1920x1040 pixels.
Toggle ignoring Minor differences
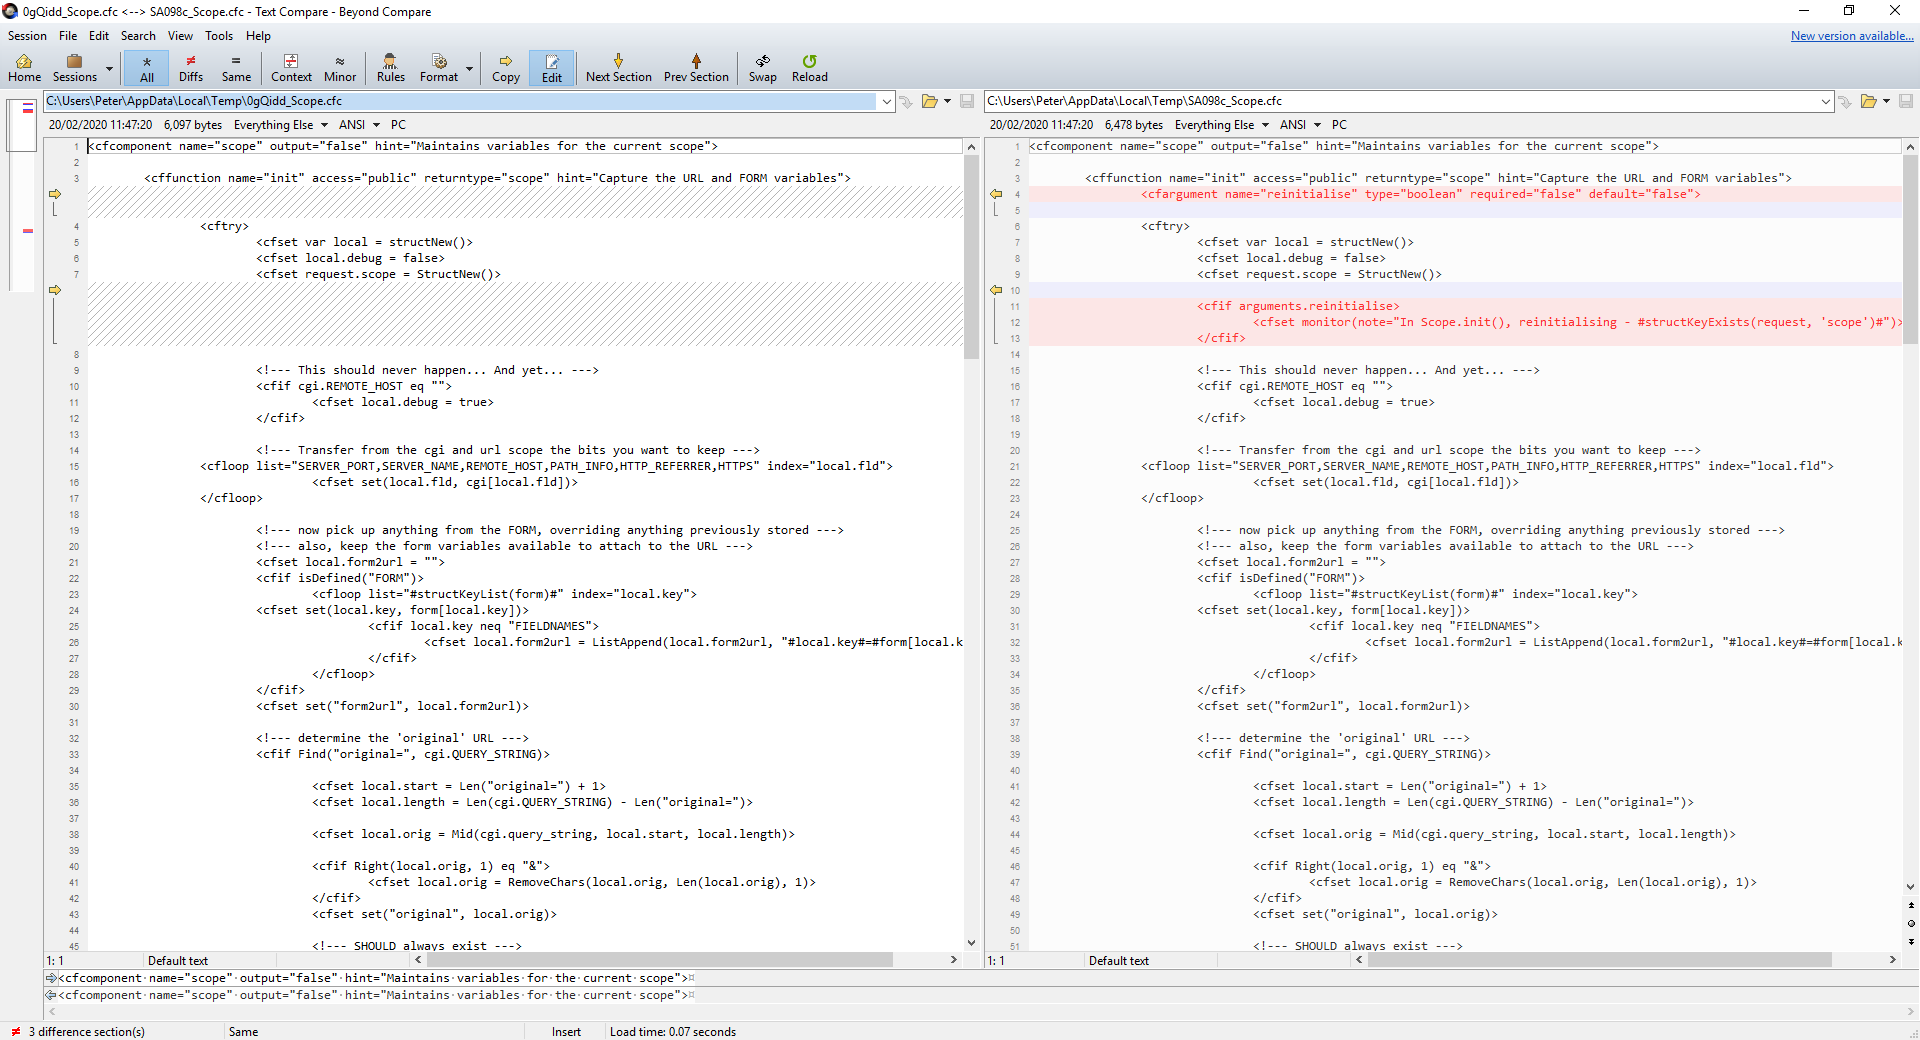[x=340, y=68]
